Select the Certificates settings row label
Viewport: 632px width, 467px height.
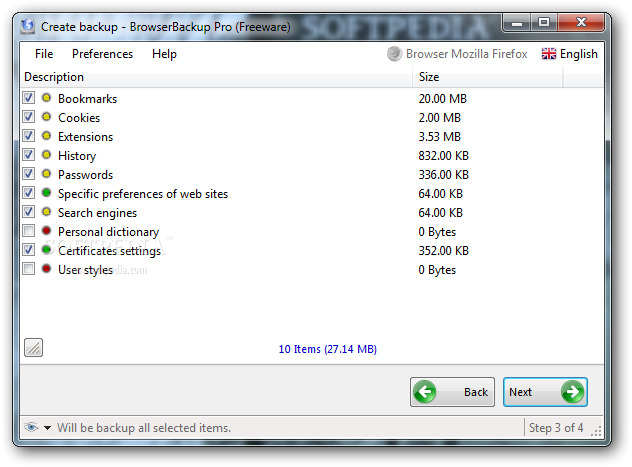pos(110,251)
